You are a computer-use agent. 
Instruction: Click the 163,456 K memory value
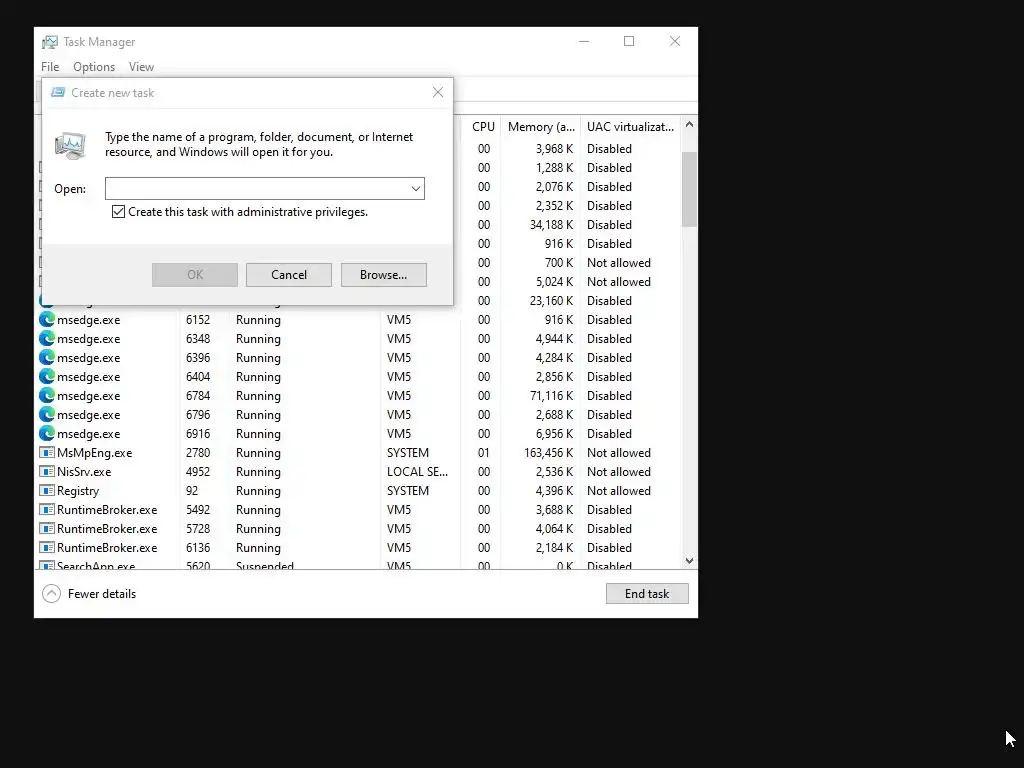549,453
